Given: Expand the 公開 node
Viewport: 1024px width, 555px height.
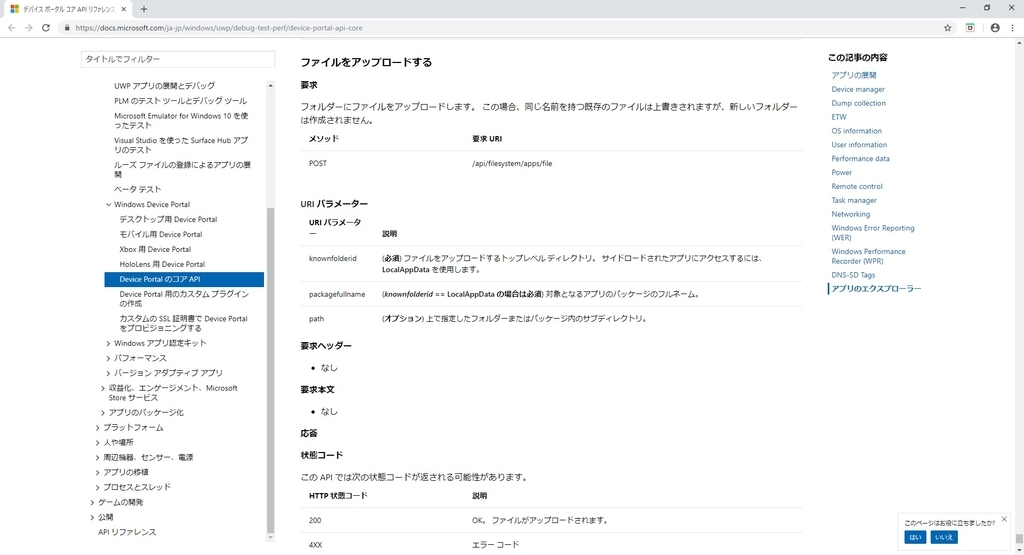Looking at the screenshot, I should point(93,517).
